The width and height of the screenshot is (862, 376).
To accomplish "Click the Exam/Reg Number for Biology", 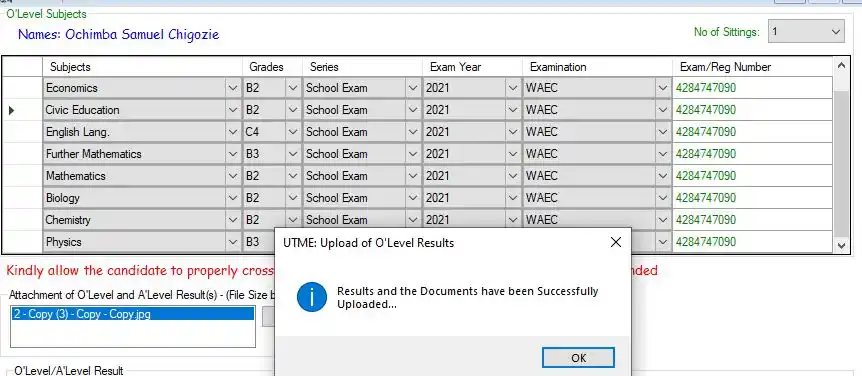I will point(752,198).
